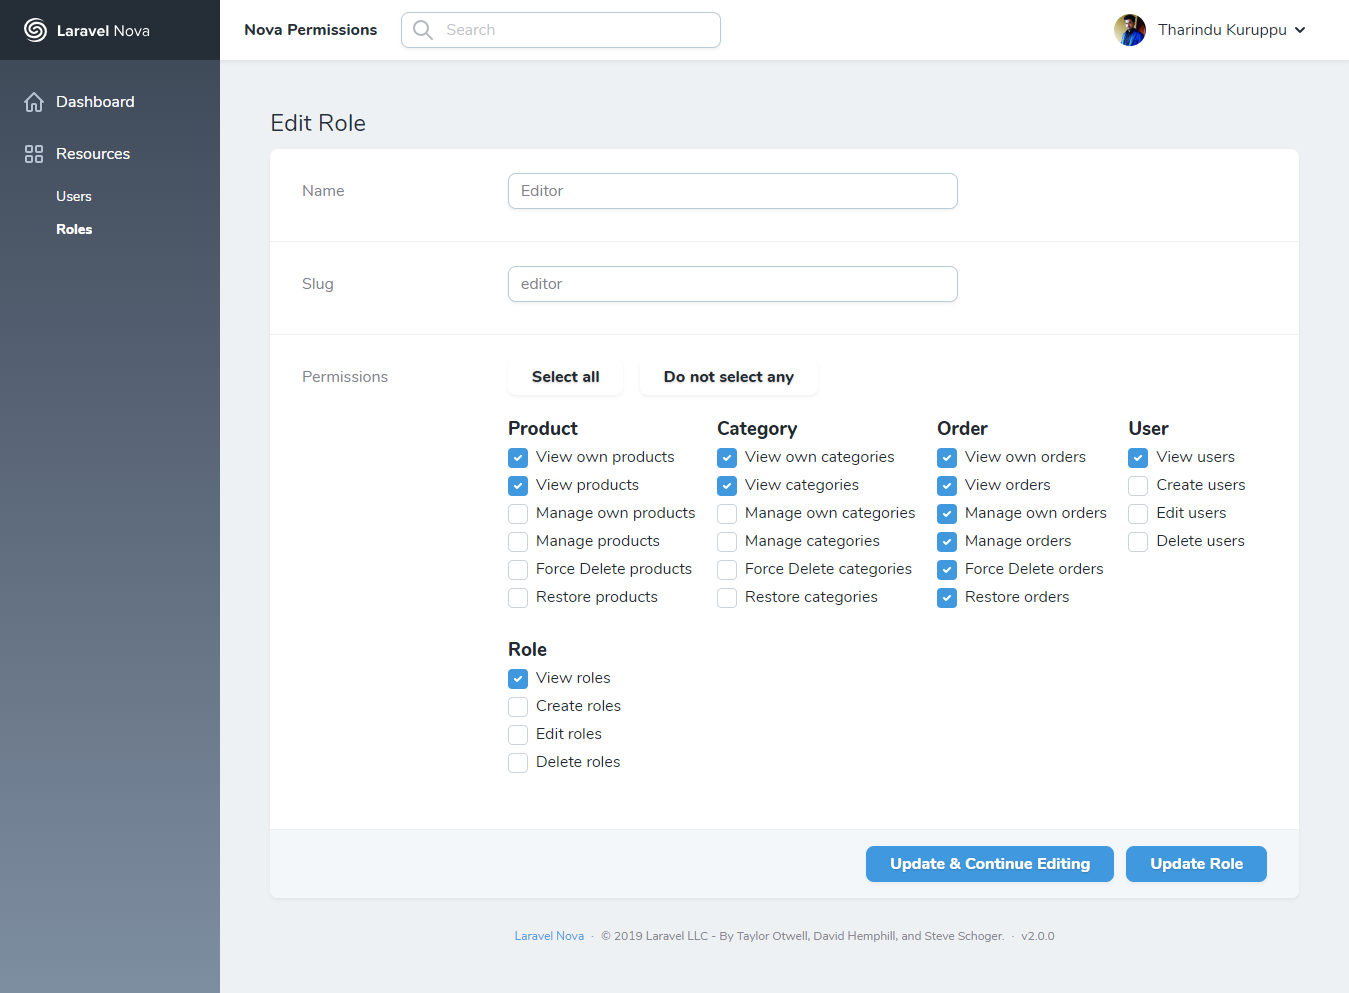Image resolution: width=1349 pixels, height=993 pixels.
Task: Tick the Edit roles checkbox
Action: pos(518,735)
